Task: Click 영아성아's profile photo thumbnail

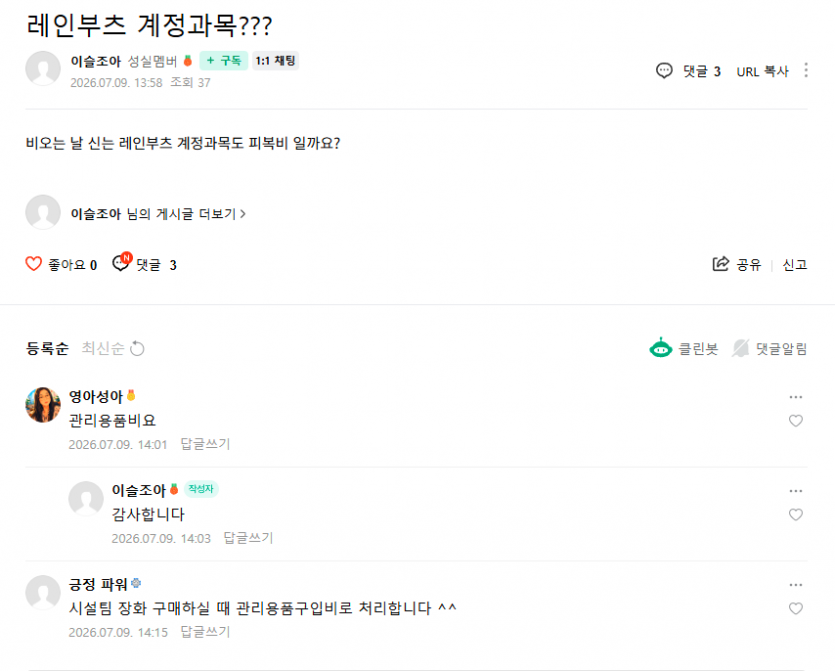Action: (x=43, y=405)
